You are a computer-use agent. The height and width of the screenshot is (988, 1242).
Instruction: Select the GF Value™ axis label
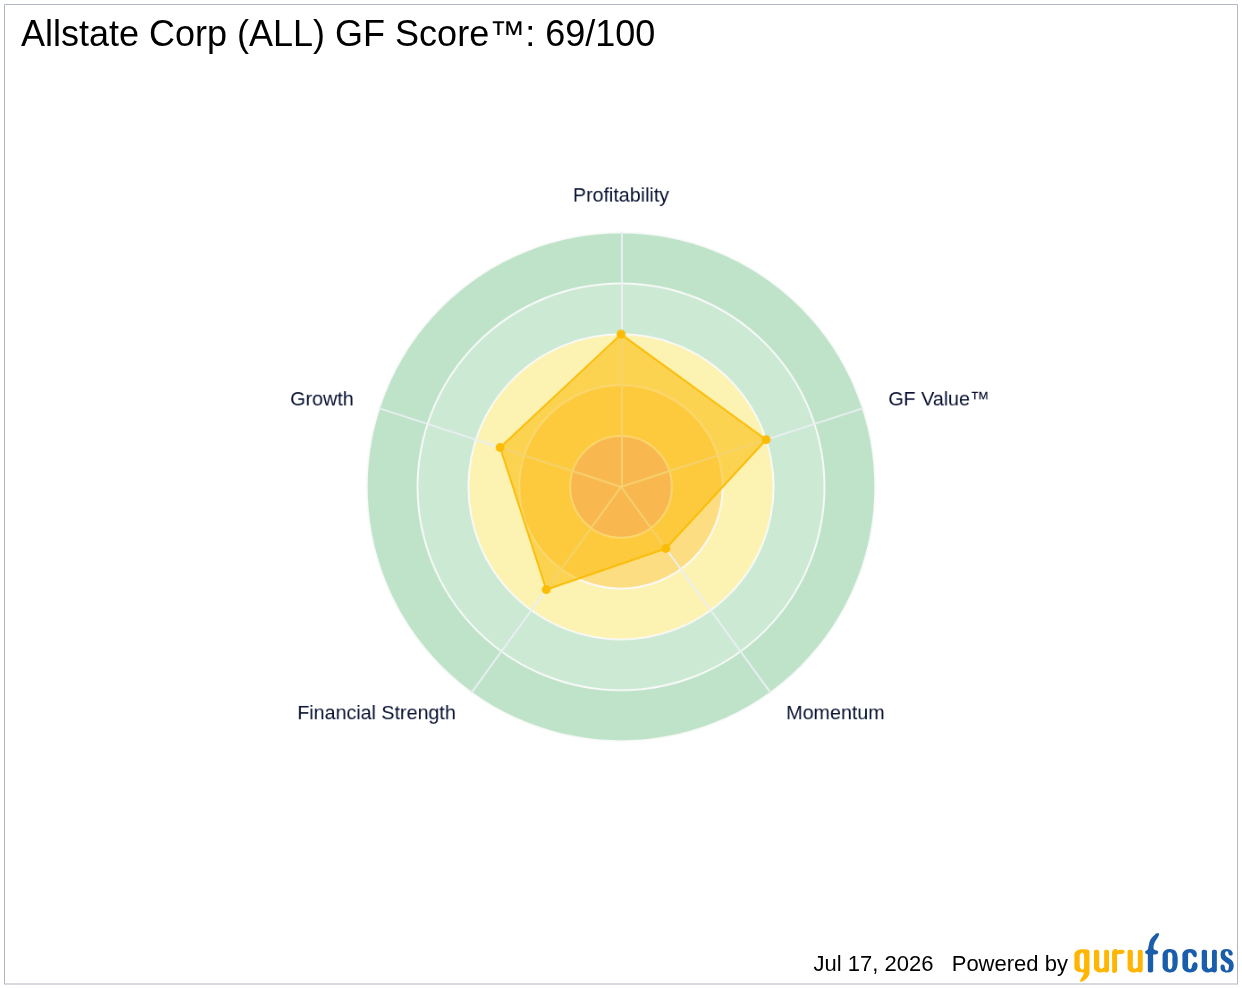pos(938,399)
